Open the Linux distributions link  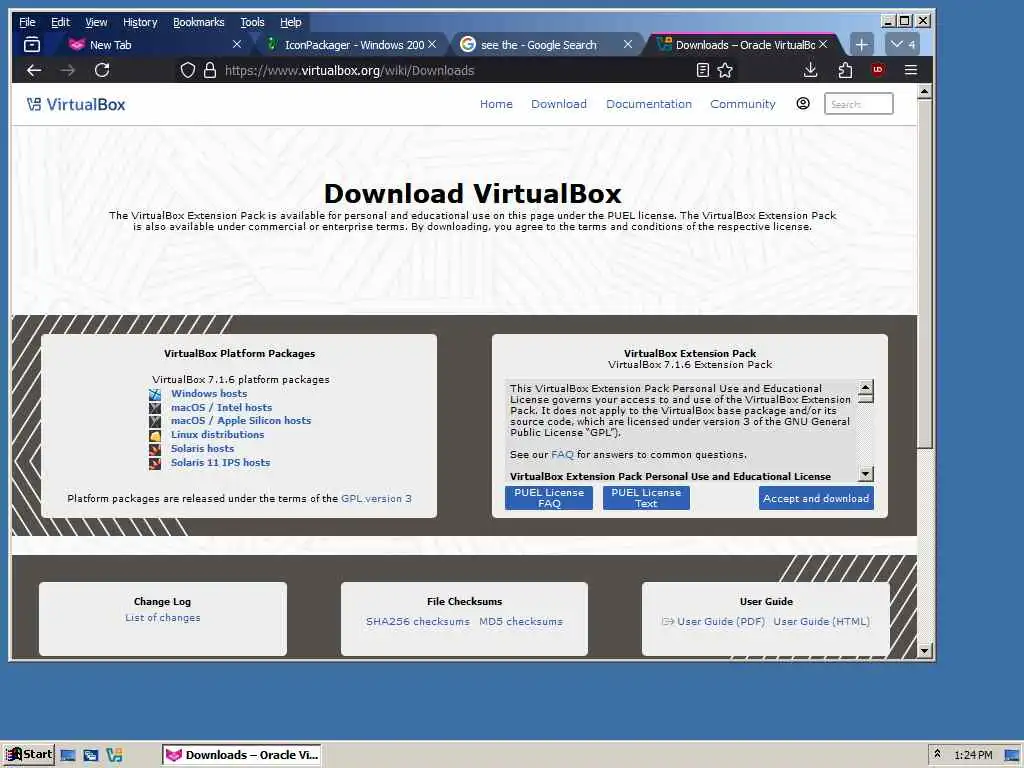217,435
